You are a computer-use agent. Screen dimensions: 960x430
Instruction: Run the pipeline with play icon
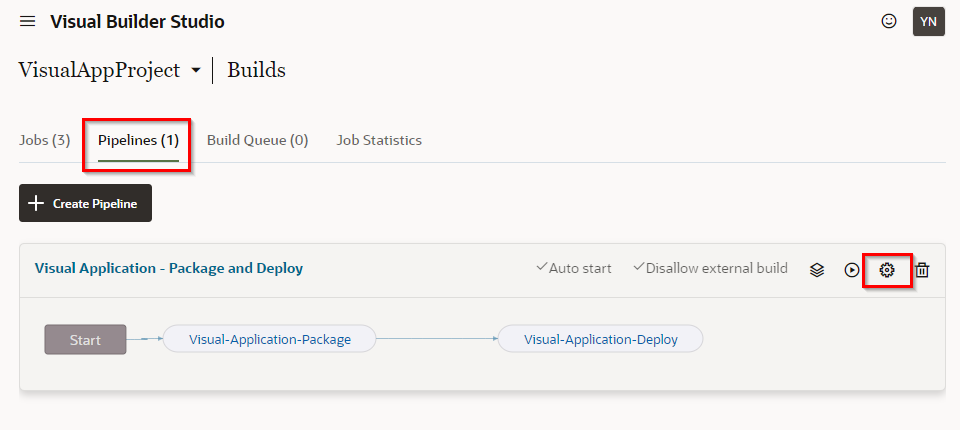pyautogui.click(x=852, y=270)
